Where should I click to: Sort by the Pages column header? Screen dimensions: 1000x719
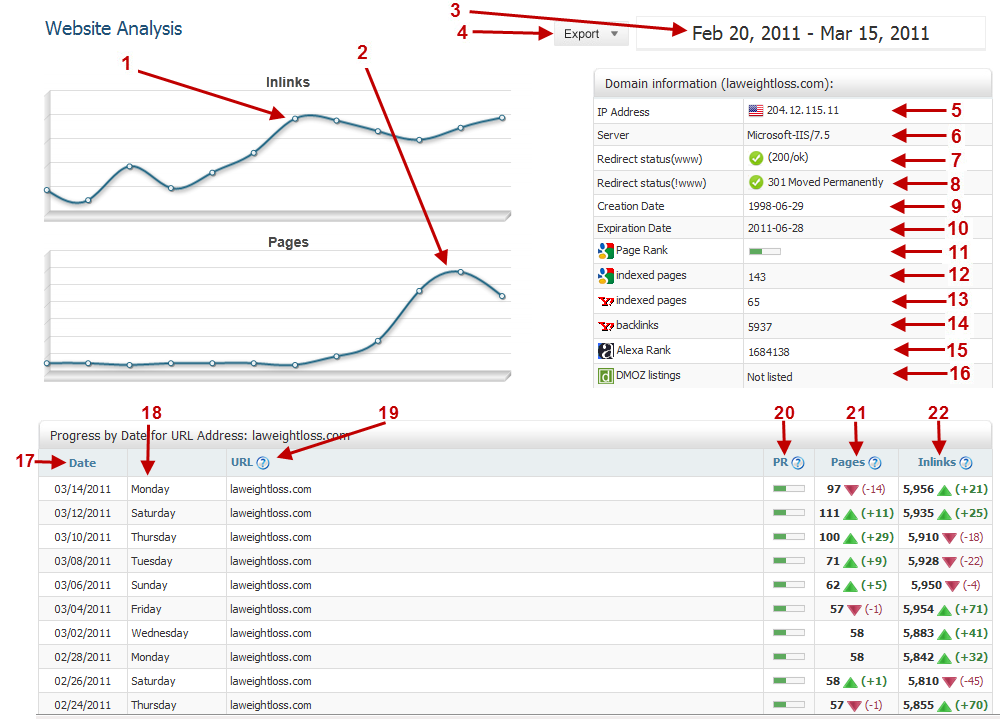pos(847,463)
